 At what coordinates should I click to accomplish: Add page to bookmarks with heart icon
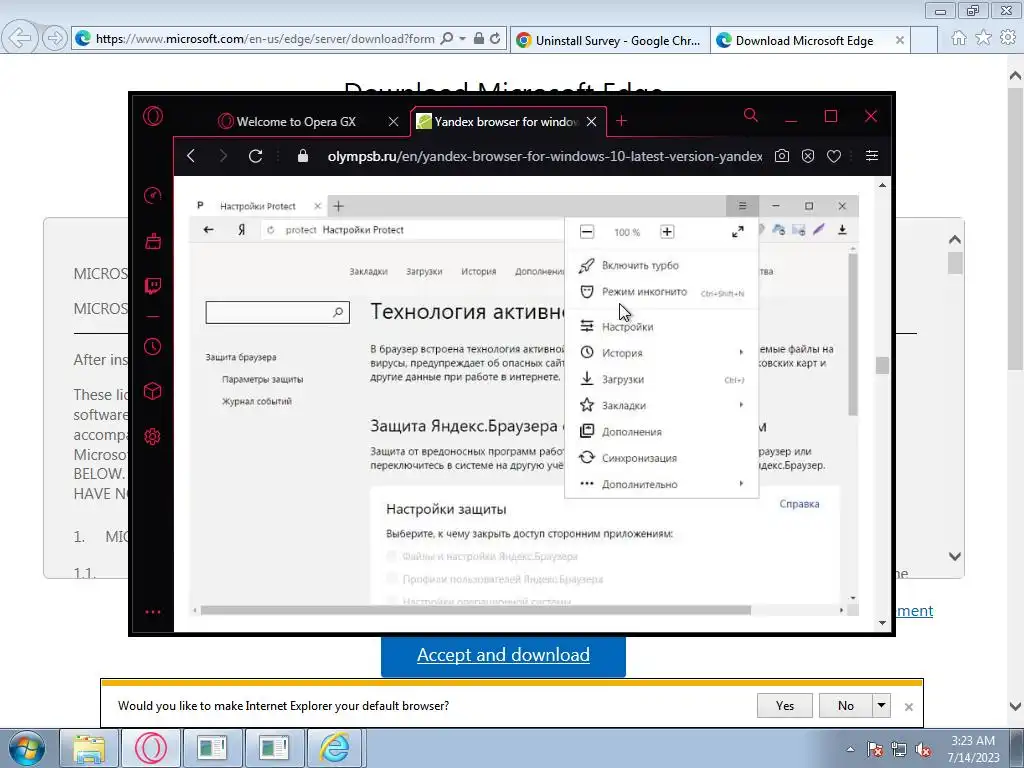[834, 156]
